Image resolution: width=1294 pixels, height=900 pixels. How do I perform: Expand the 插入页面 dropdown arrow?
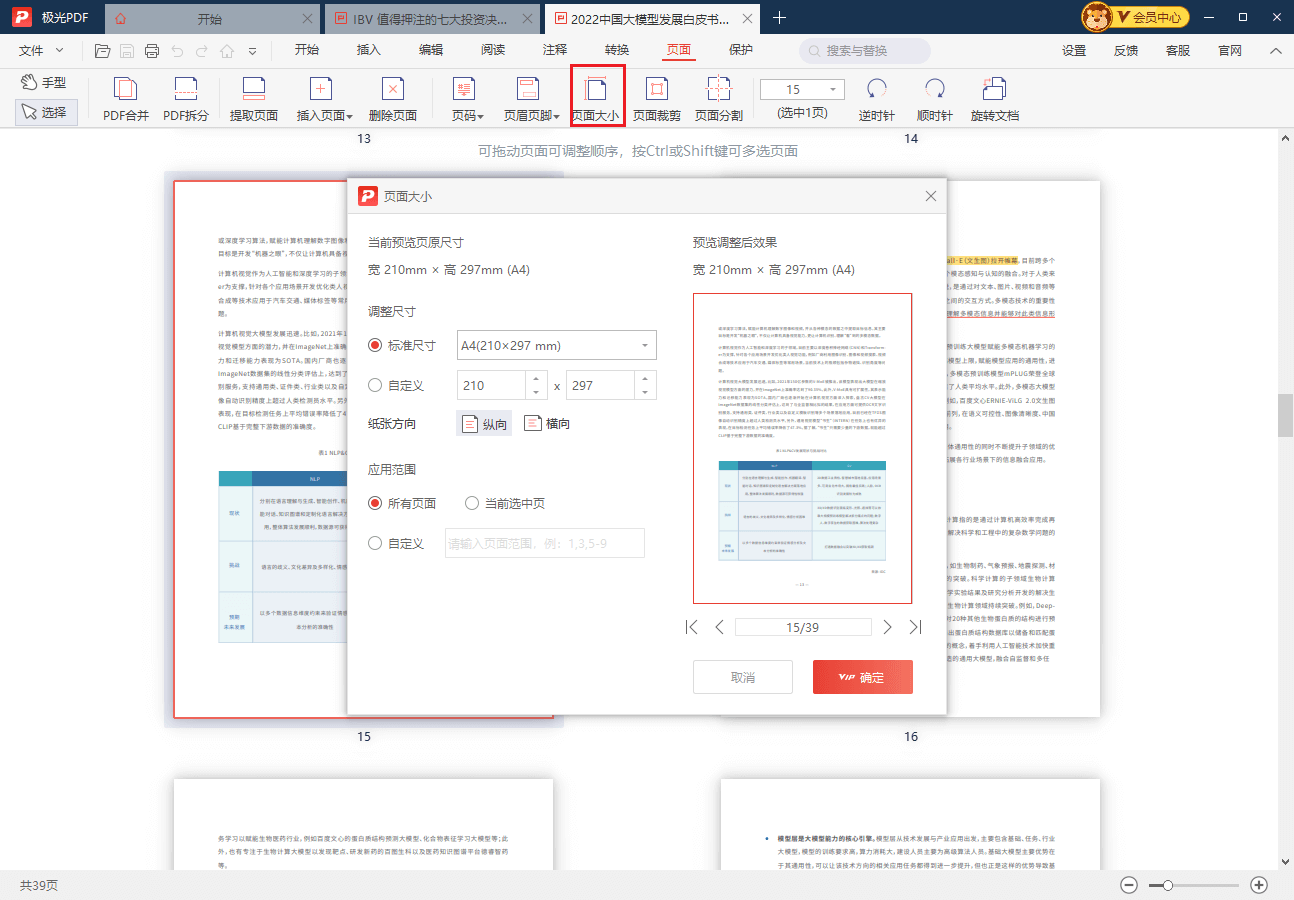350,117
